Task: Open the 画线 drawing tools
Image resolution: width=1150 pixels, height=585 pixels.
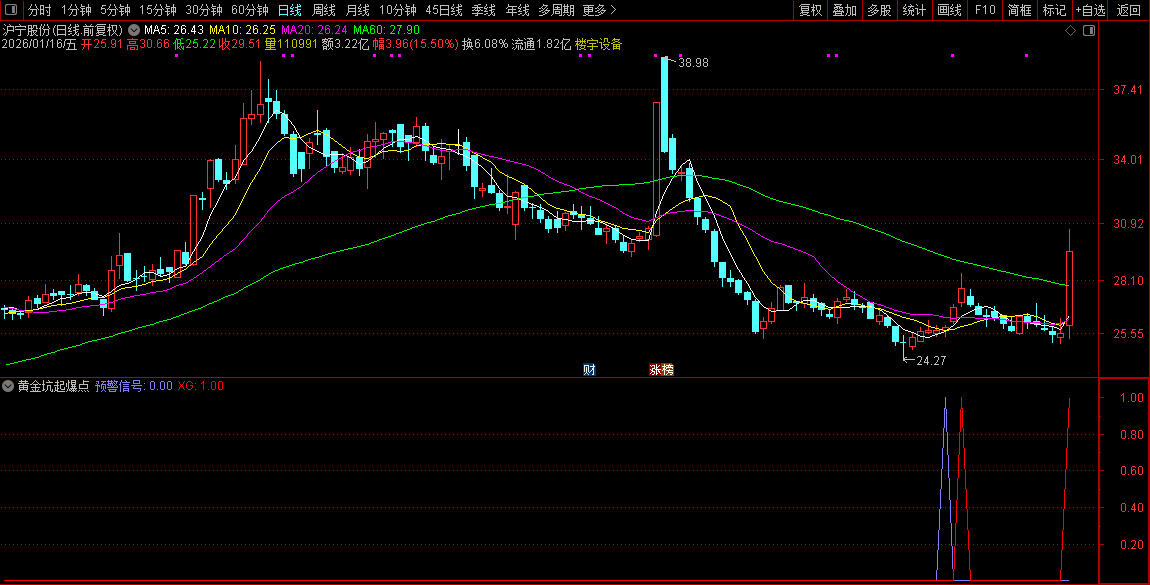Action: click(x=950, y=10)
